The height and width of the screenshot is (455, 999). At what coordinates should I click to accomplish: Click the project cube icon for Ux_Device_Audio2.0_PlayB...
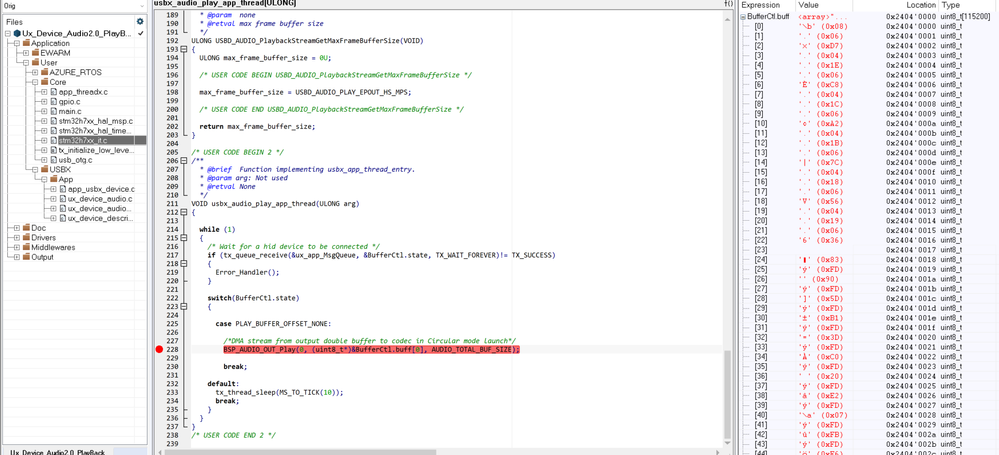click(x=17, y=33)
